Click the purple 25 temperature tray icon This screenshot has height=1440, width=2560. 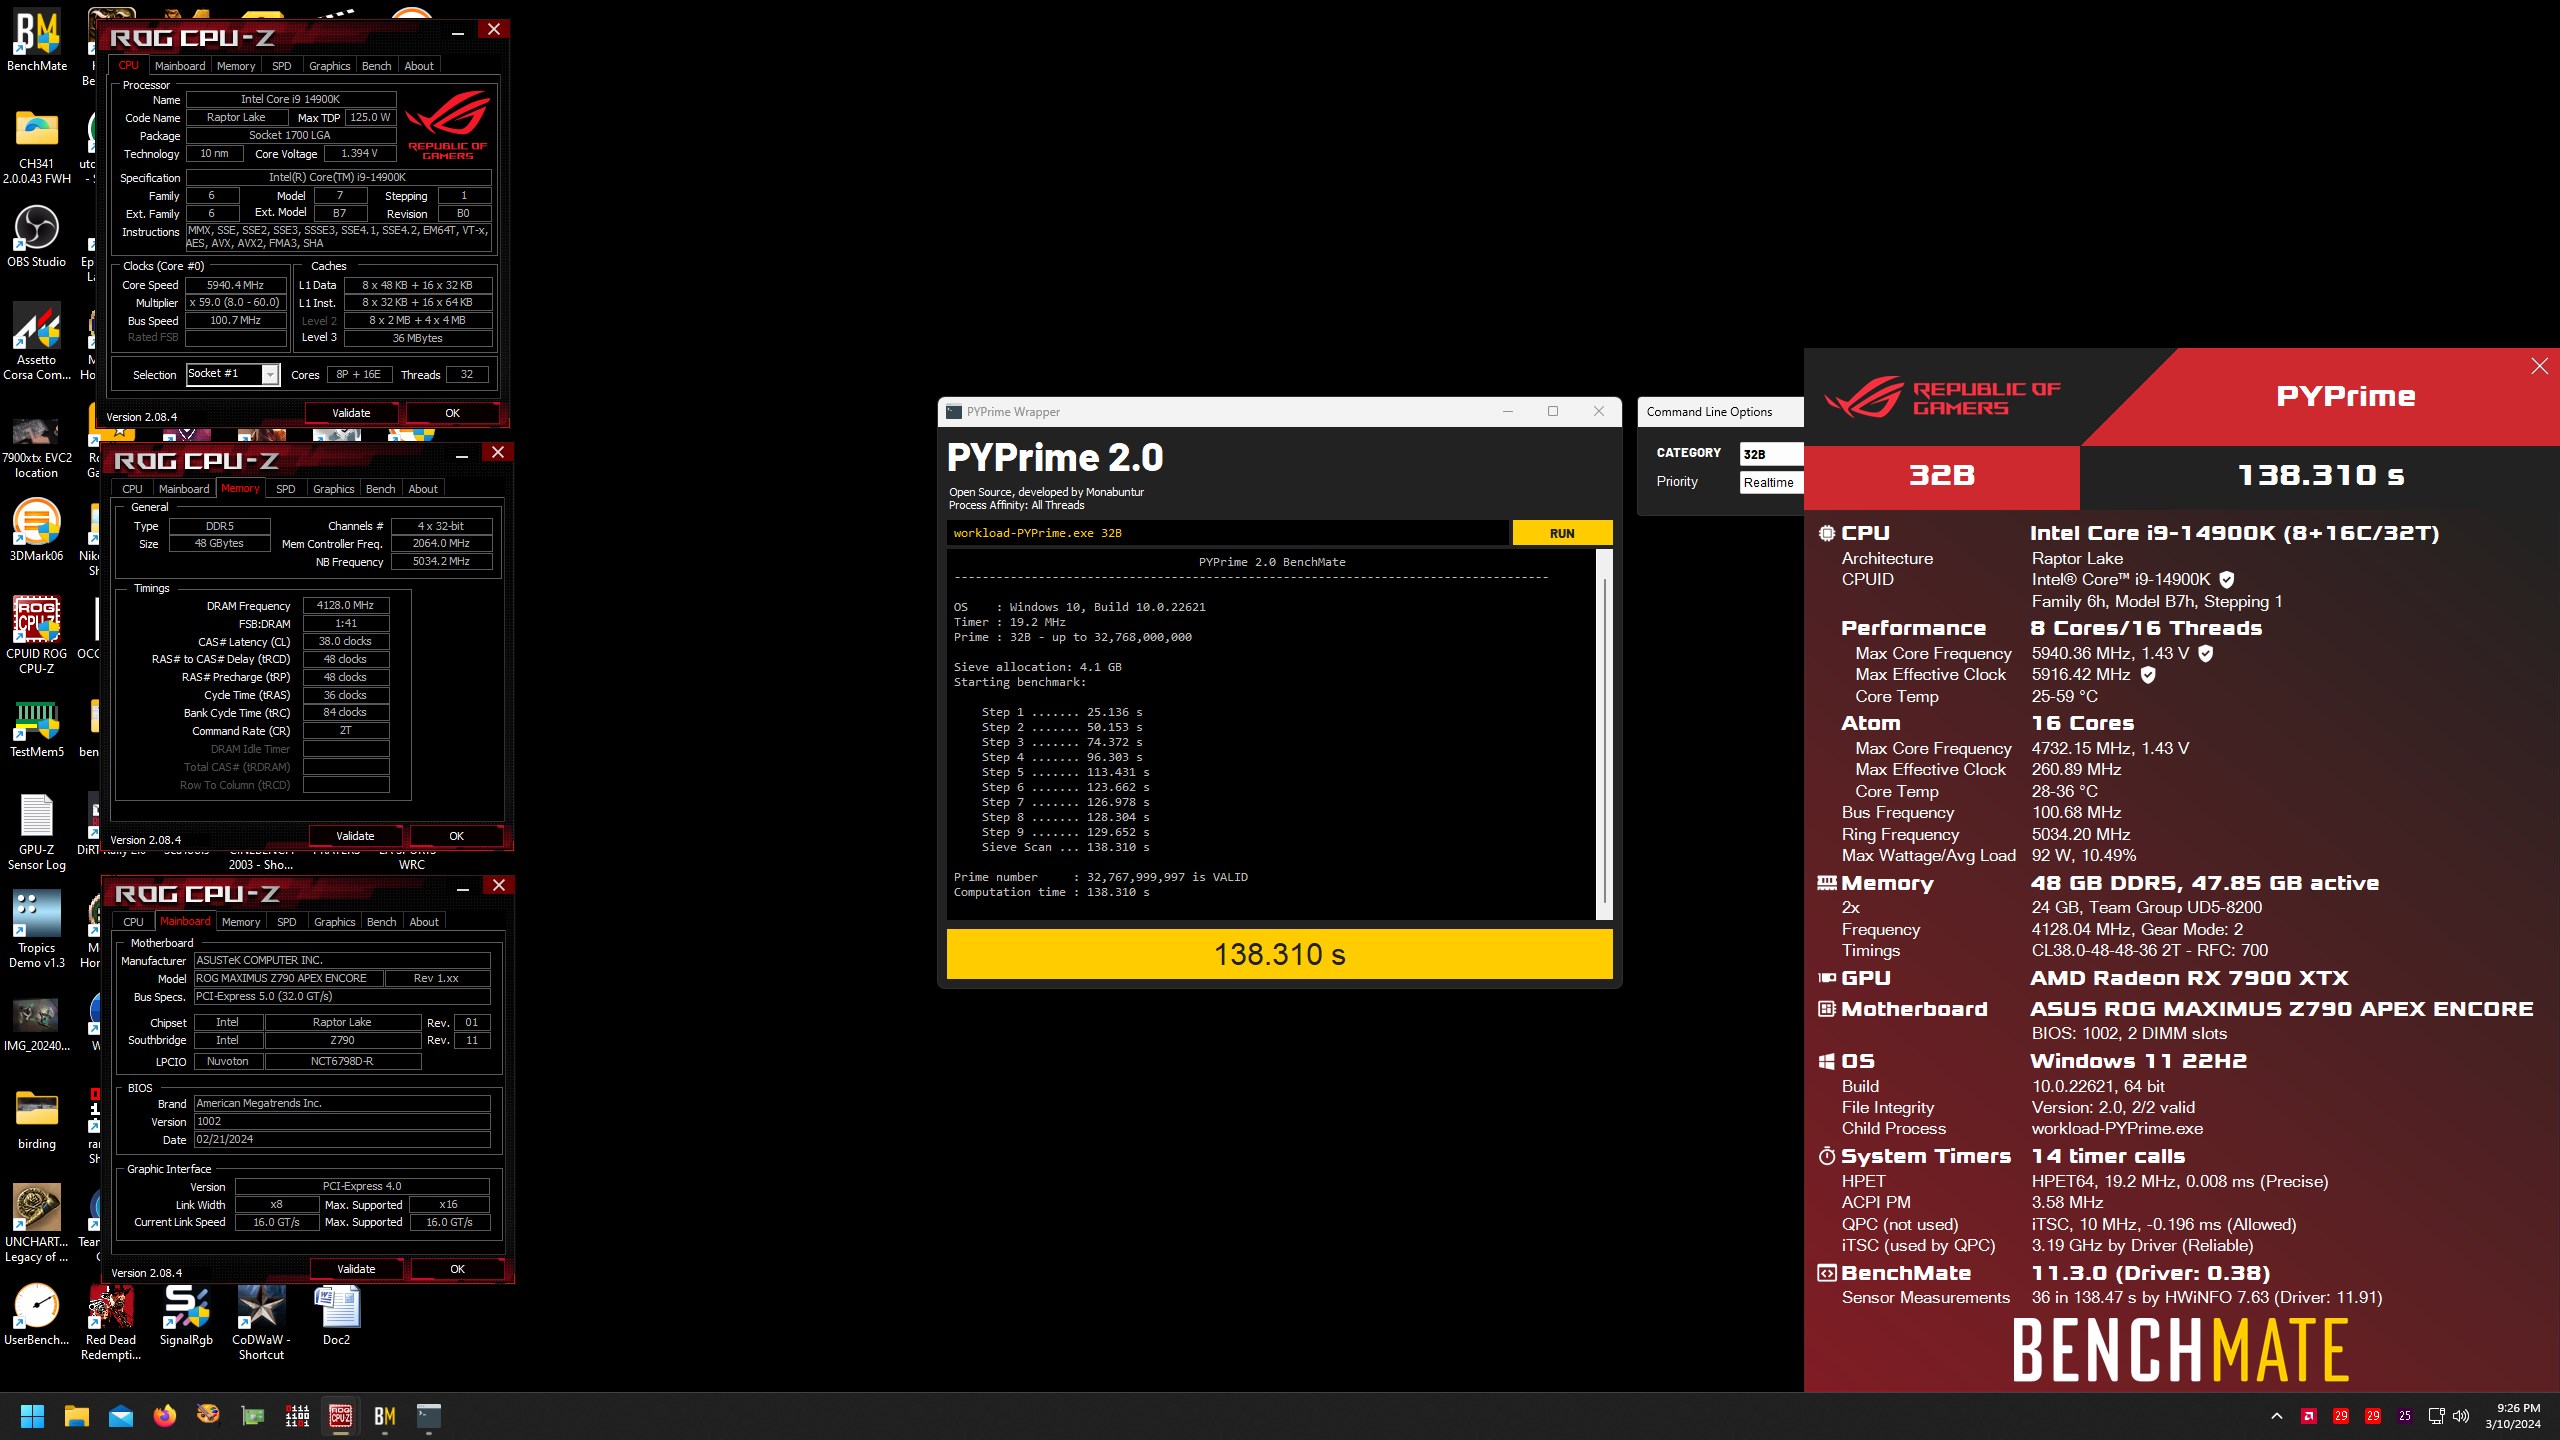(2405, 1416)
